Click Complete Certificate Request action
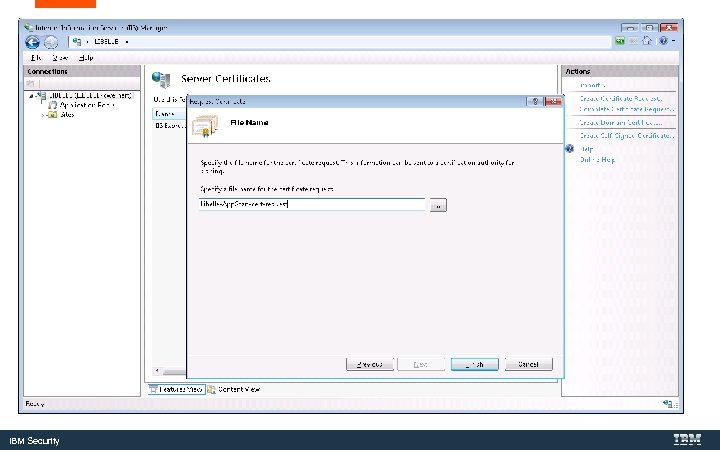Image resolution: width=720 pixels, height=450 pixels. (x=626, y=109)
